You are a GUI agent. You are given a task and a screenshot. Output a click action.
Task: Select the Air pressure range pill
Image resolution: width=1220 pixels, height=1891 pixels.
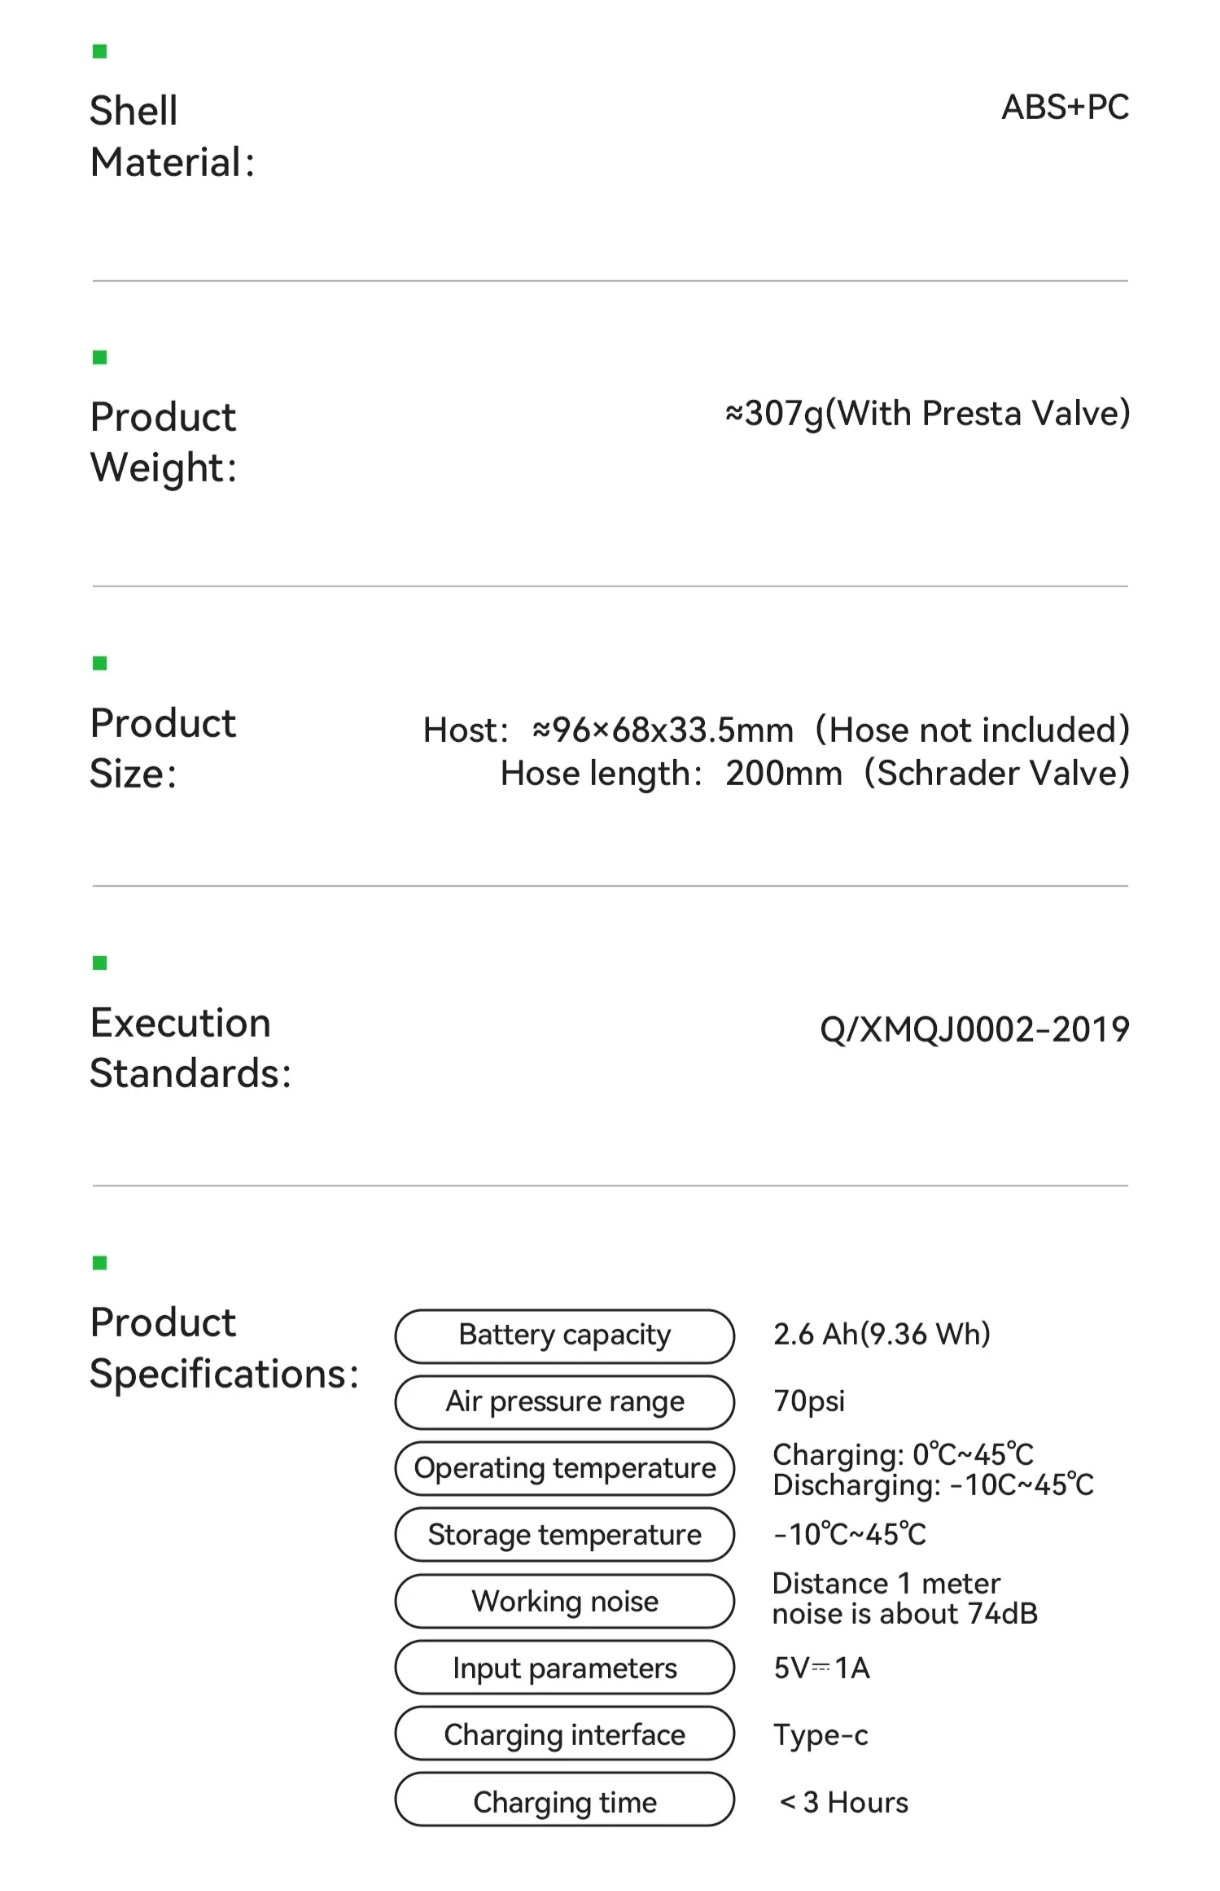[565, 1402]
